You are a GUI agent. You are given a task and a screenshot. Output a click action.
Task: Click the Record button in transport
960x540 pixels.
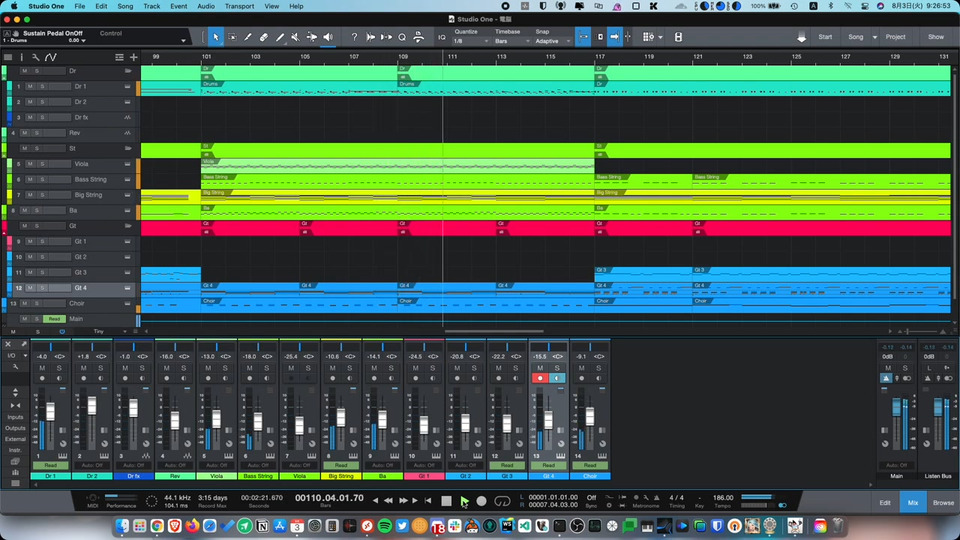[481, 501]
